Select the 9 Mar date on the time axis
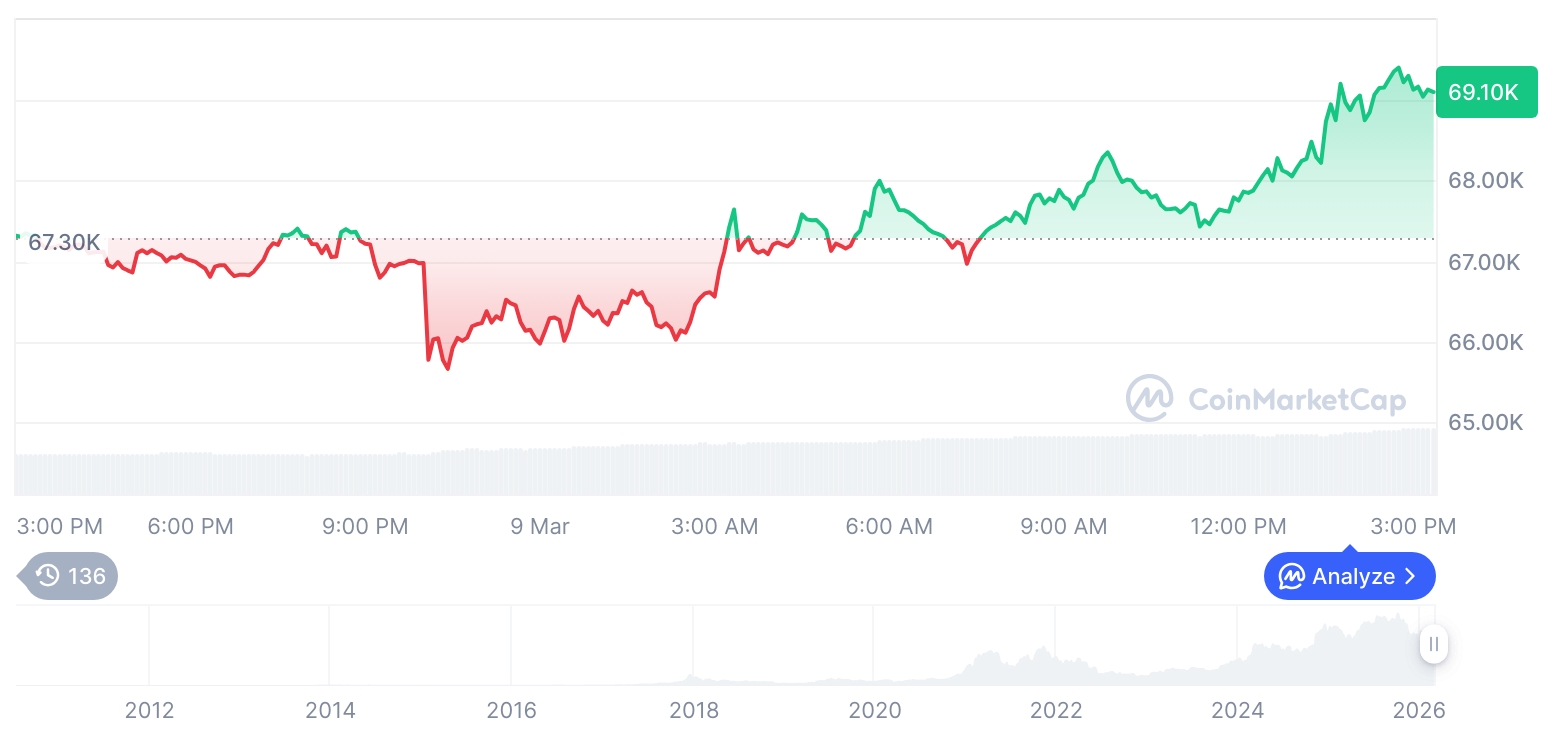1566x732 pixels. [539, 526]
